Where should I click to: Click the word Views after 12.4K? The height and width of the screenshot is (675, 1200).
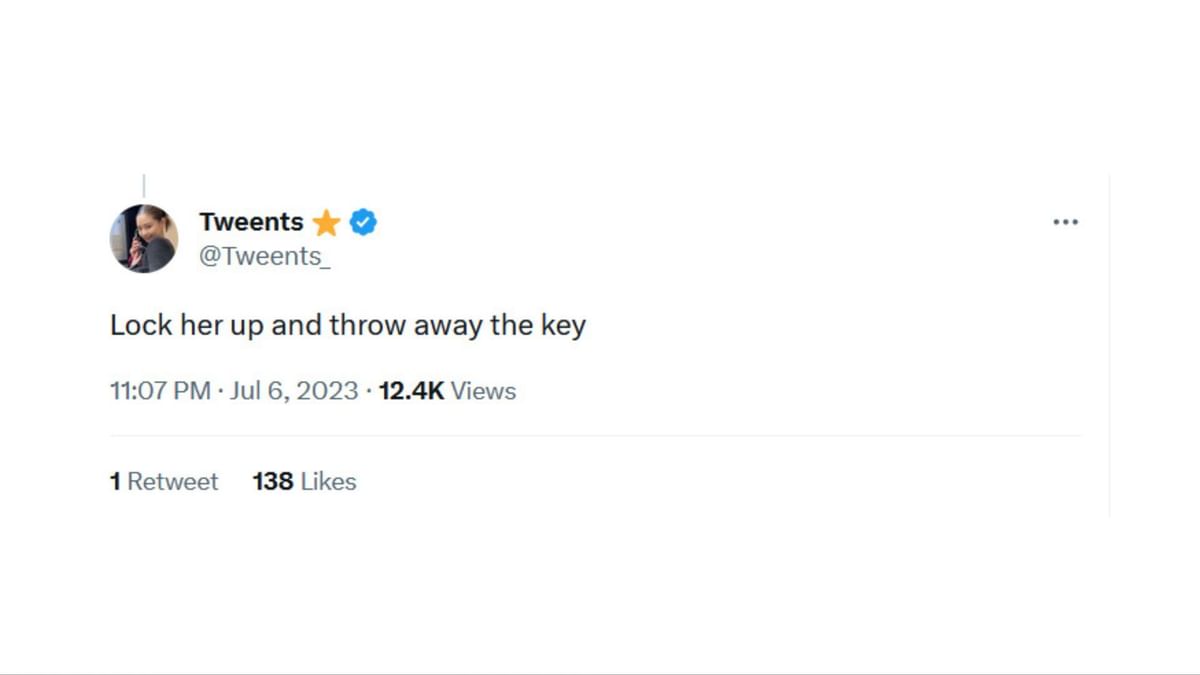click(x=483, y=391)
